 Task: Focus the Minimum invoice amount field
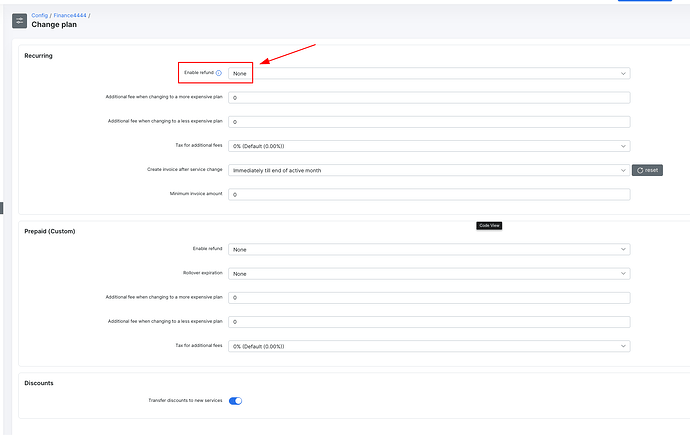(429, 194)
